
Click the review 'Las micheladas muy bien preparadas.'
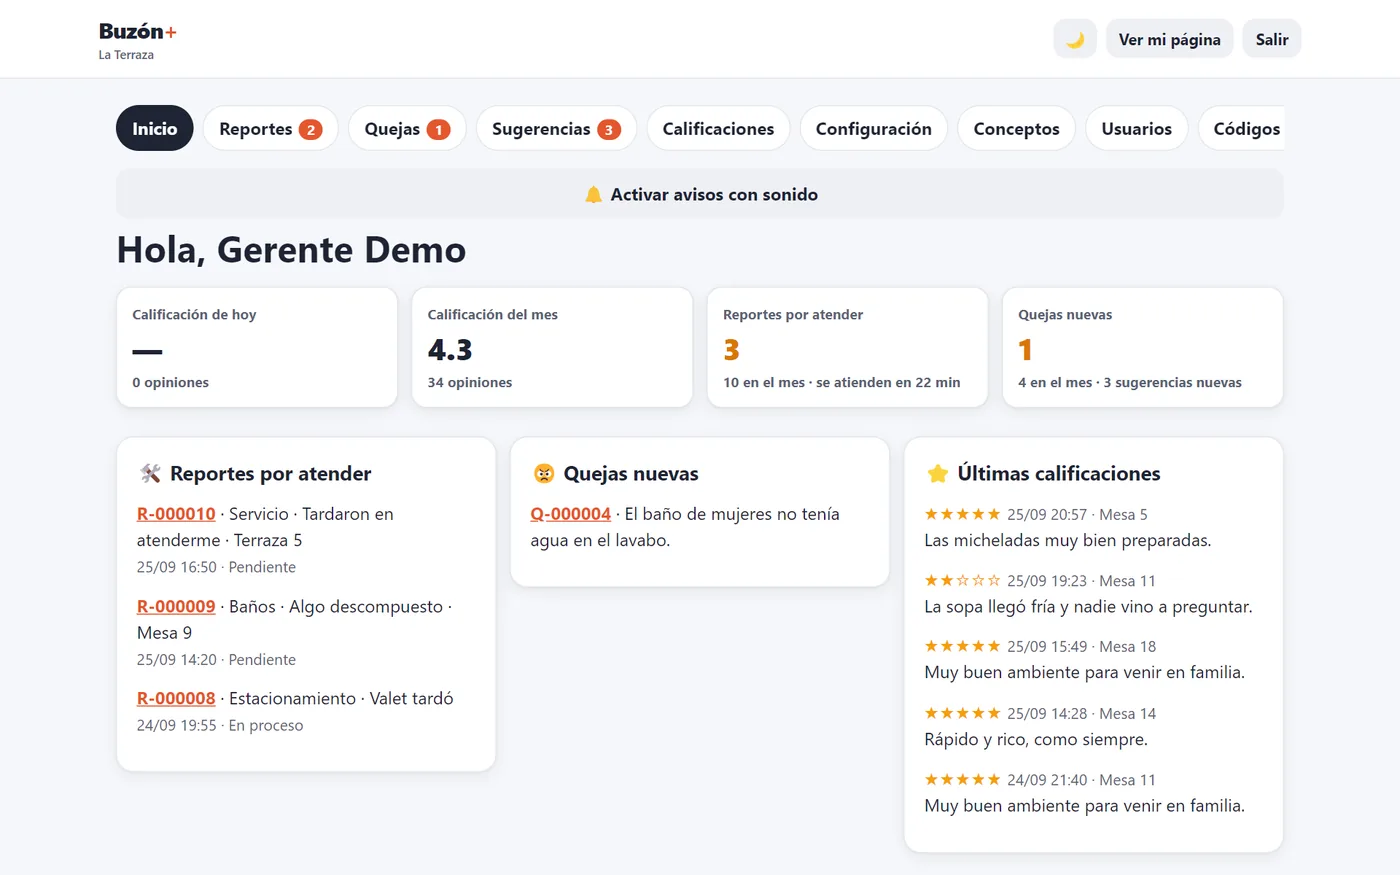[1067, 541]
